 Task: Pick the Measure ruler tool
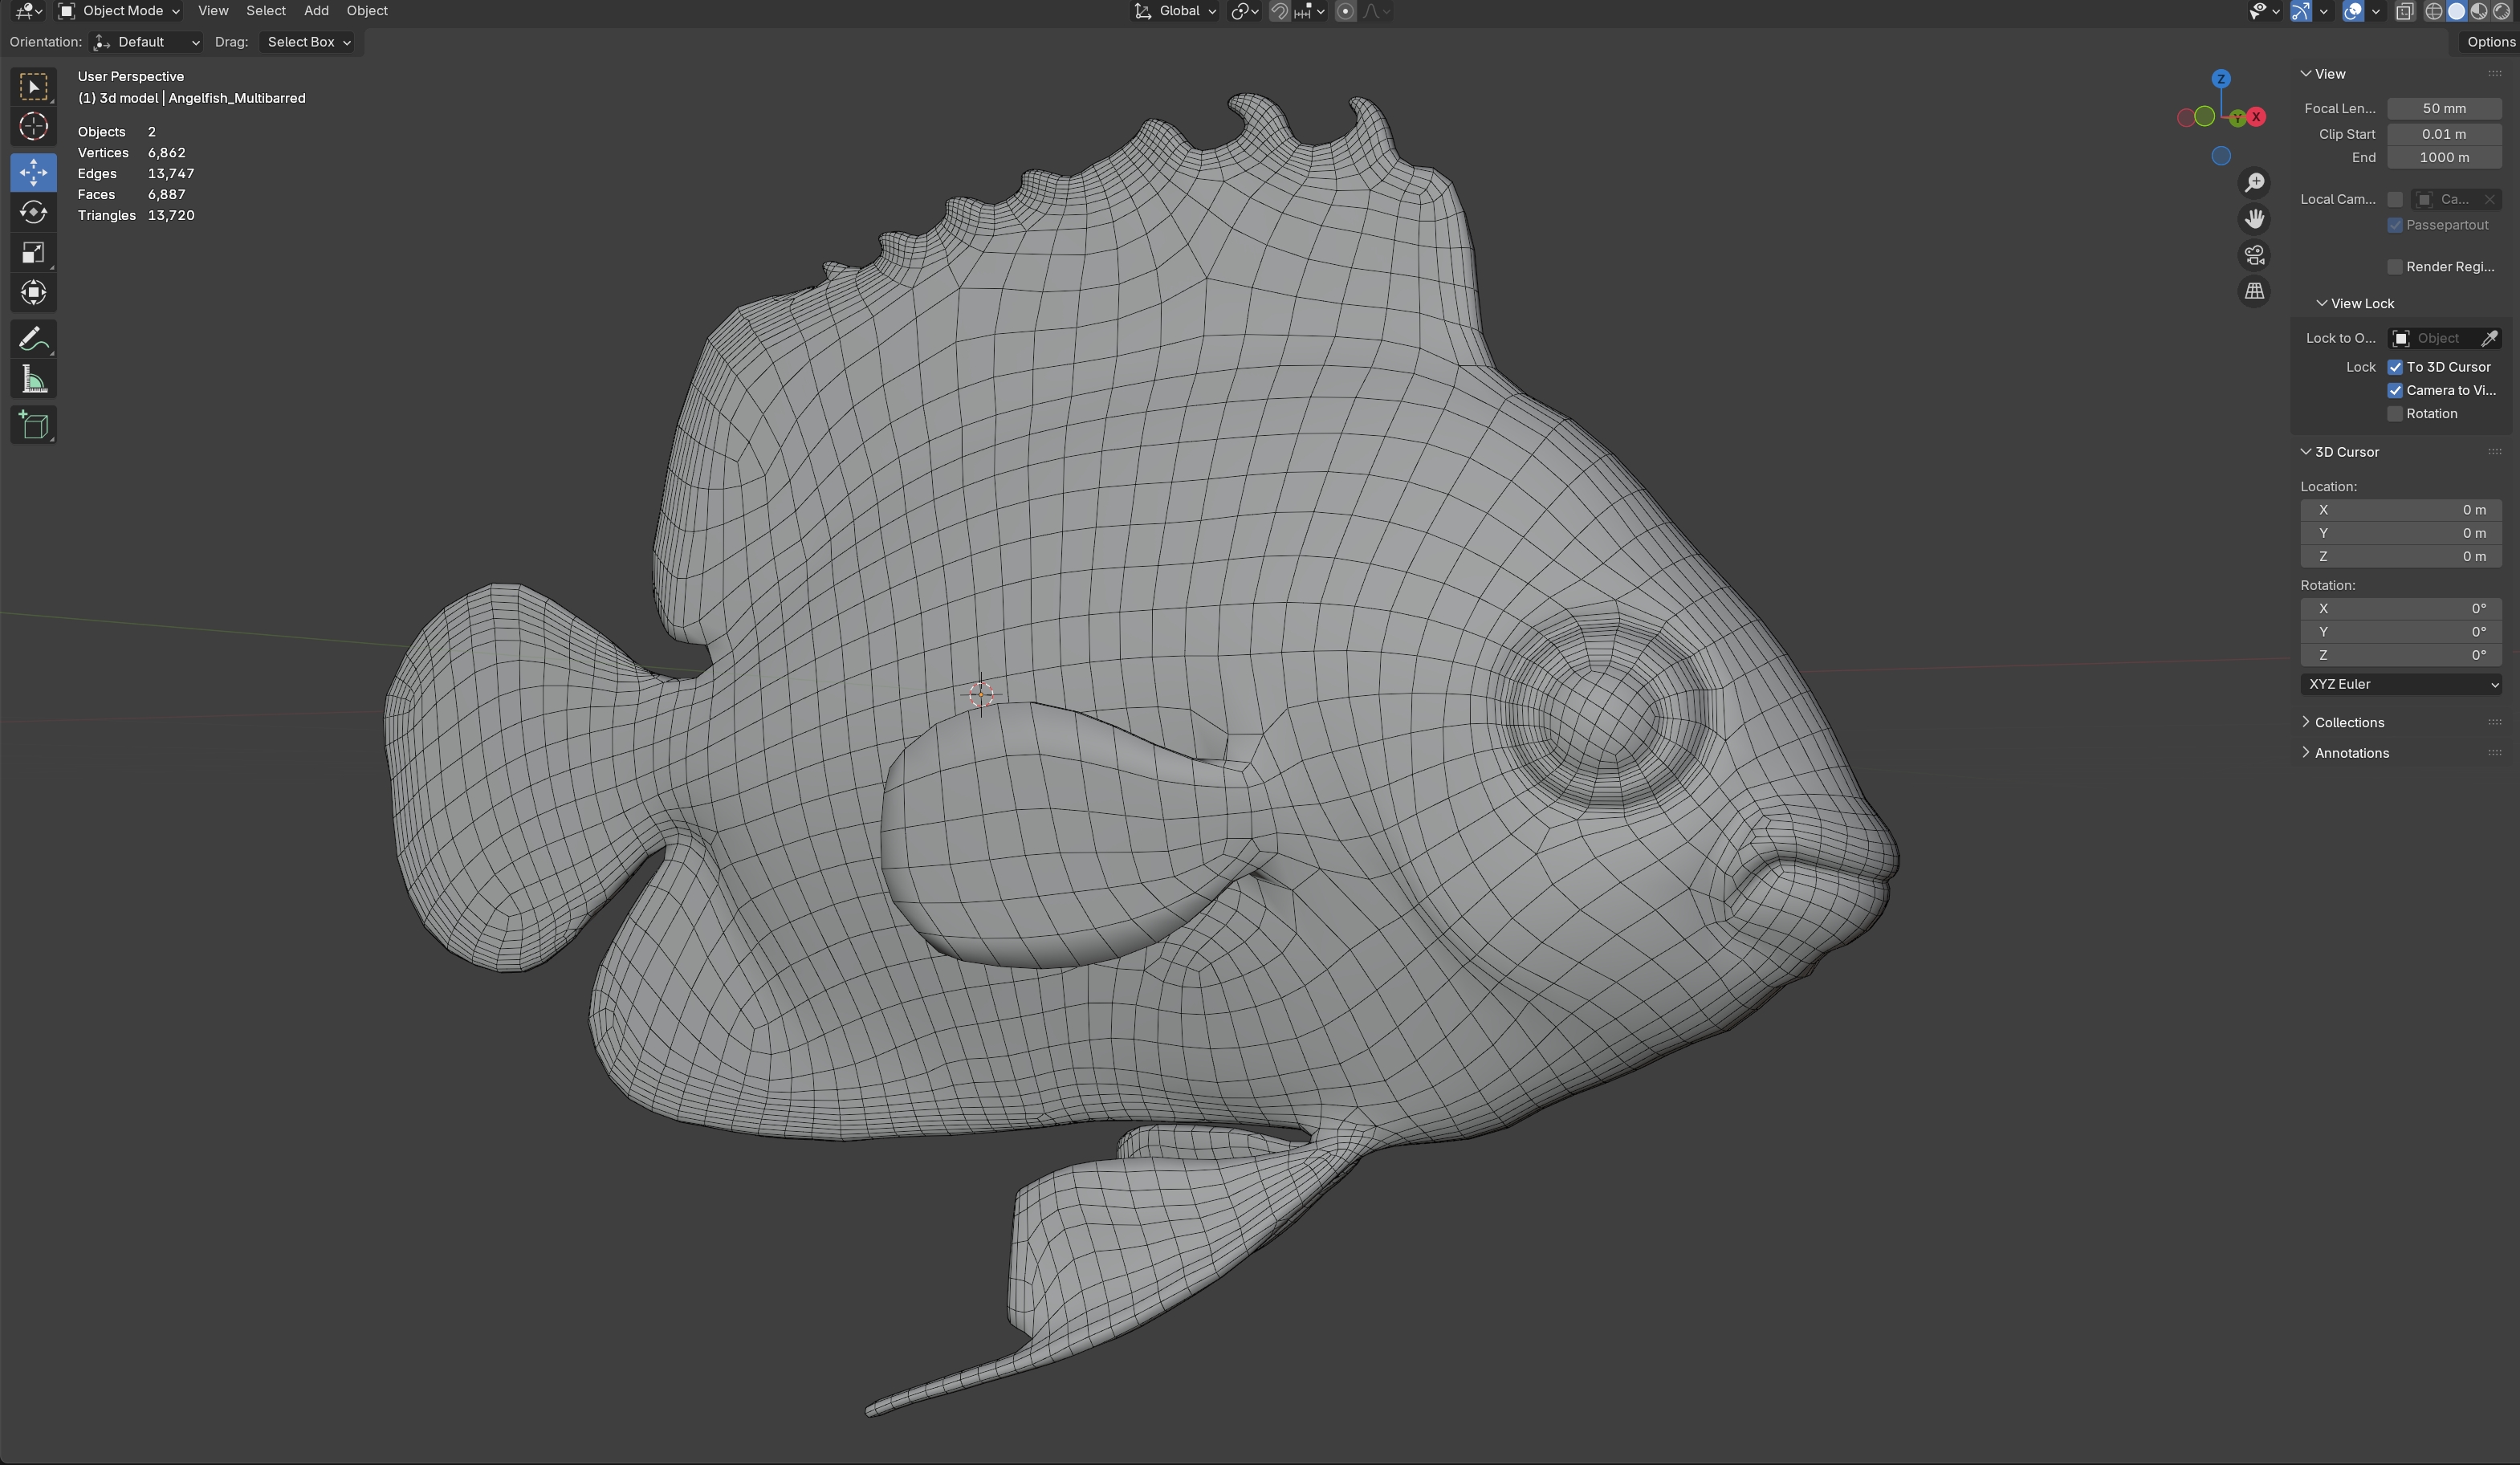33,380
